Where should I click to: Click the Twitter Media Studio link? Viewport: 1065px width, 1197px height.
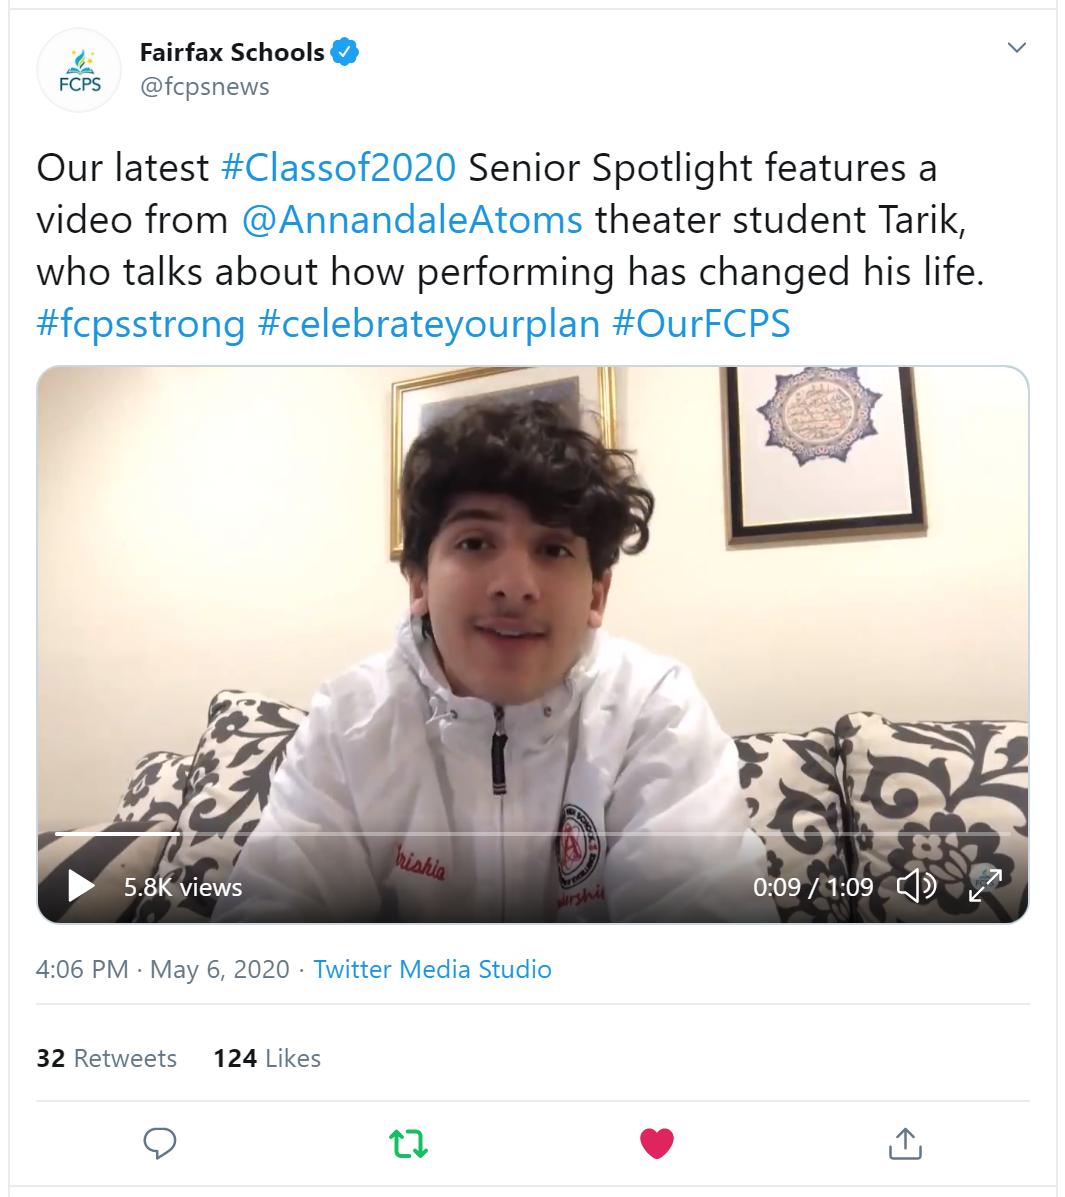click(432, 969)
